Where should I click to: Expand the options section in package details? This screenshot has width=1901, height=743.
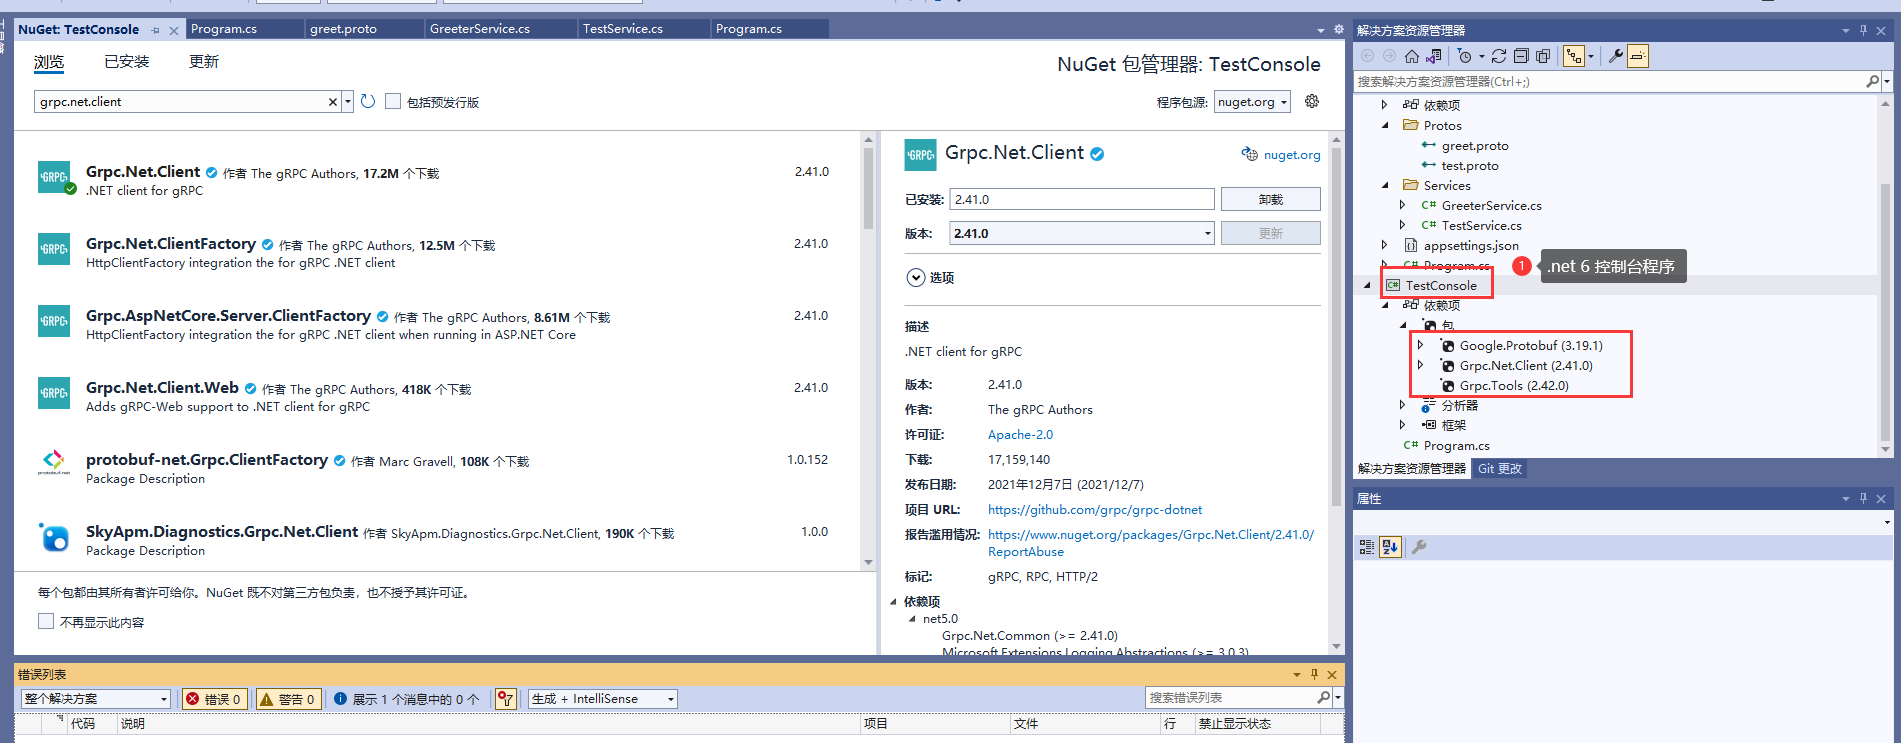(x=915, y=278)
